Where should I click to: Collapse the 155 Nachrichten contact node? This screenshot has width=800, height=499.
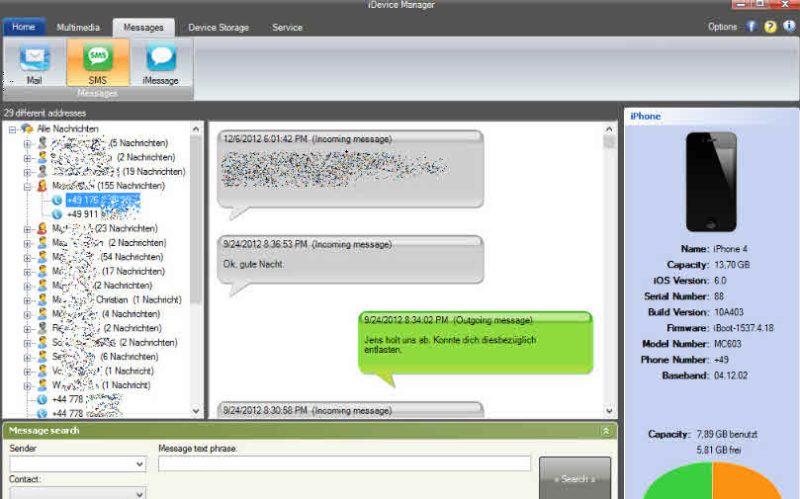point(27,186)
